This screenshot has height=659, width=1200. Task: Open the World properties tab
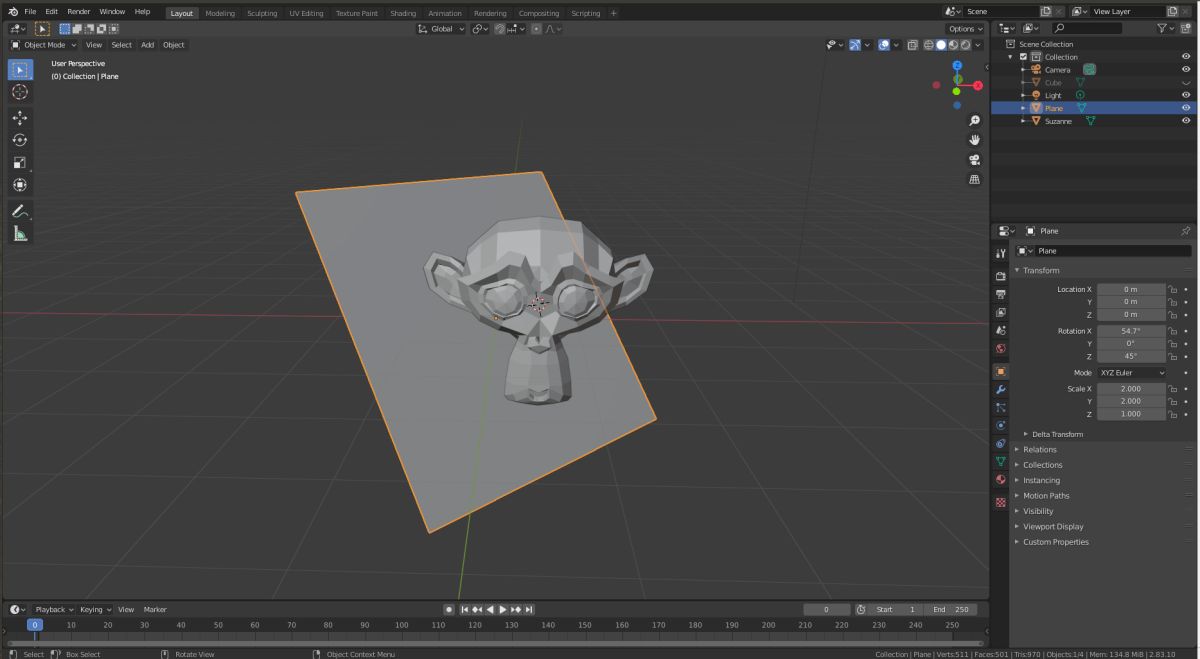tap(1000, 349)
